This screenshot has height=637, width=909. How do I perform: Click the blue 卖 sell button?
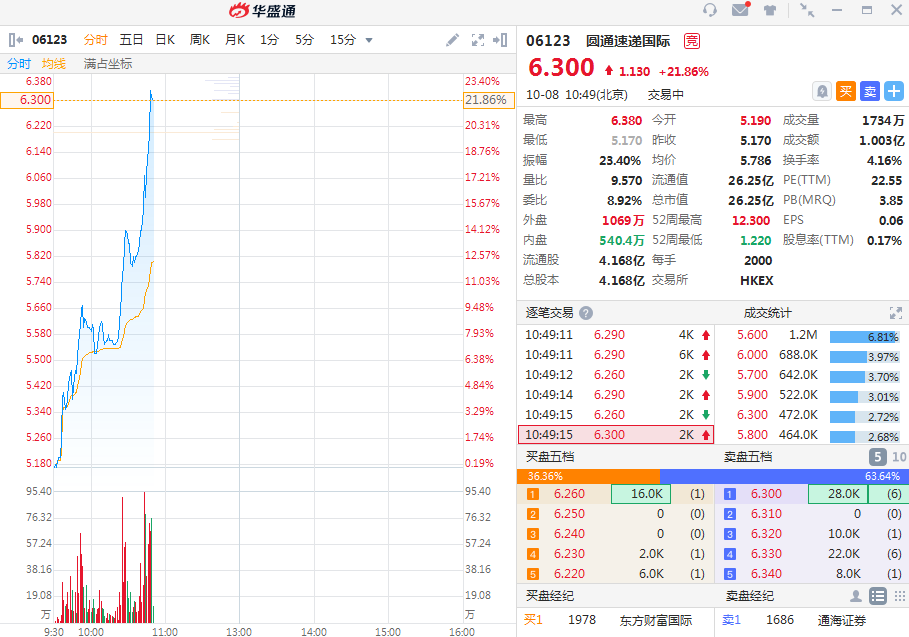[870, 91]
